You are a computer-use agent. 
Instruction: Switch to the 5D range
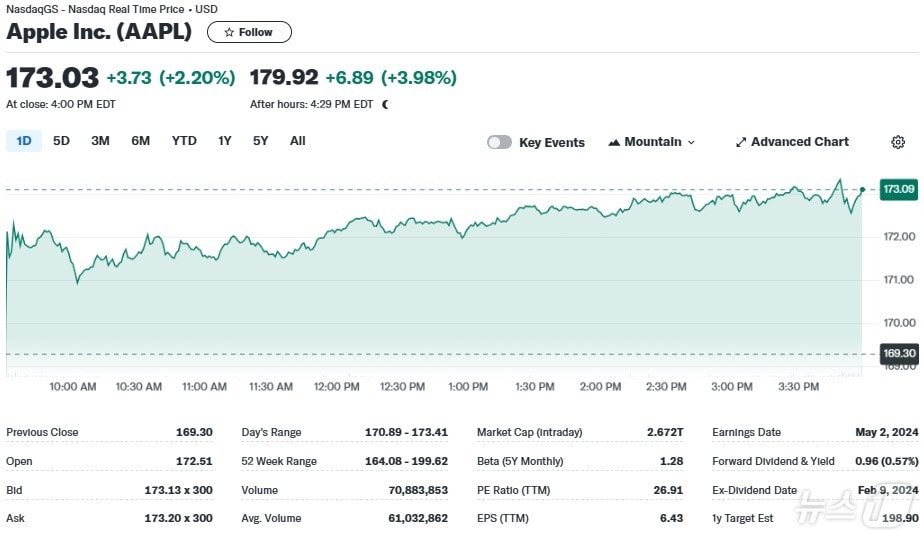click(61, 141)
